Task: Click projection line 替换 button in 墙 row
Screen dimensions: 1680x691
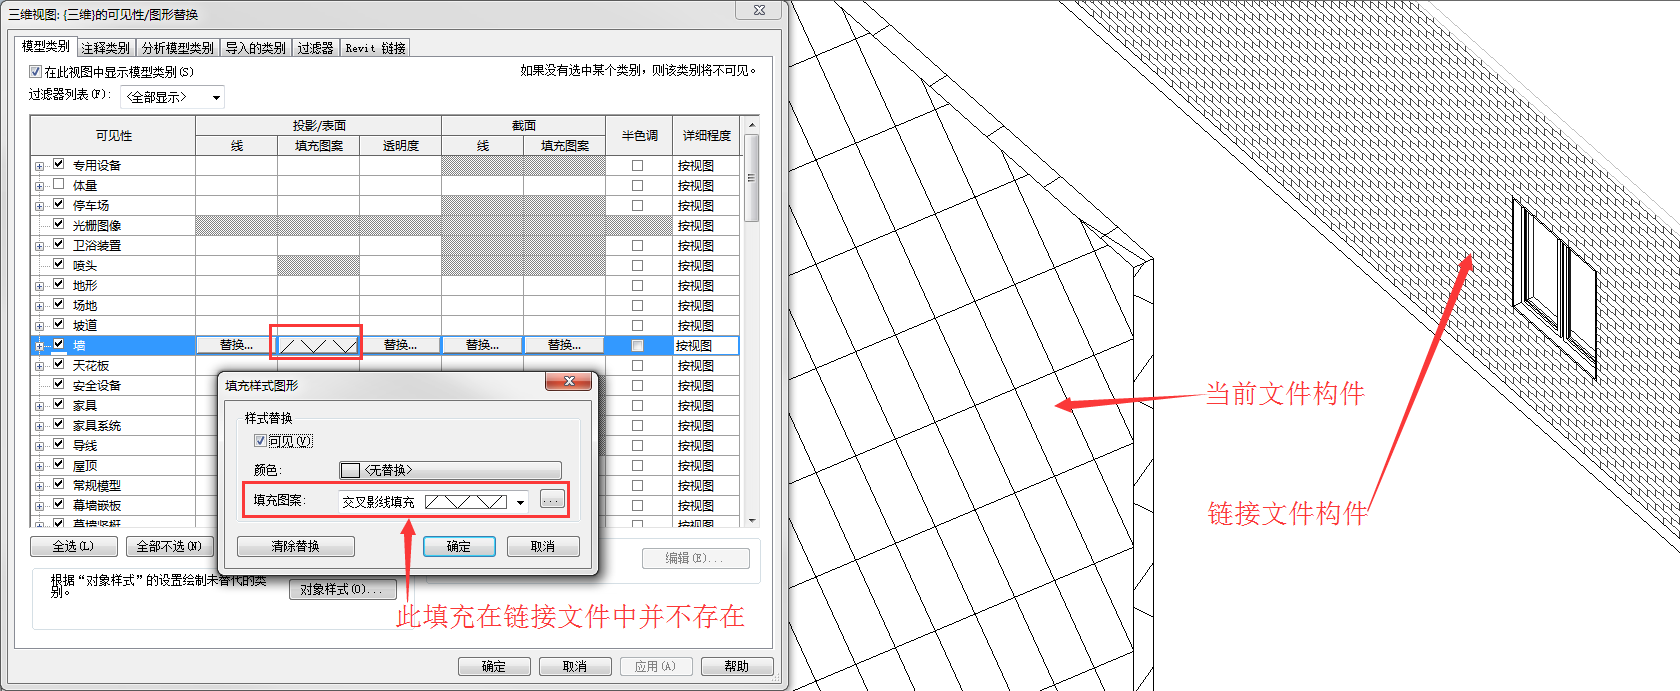Action: point(236,345)
